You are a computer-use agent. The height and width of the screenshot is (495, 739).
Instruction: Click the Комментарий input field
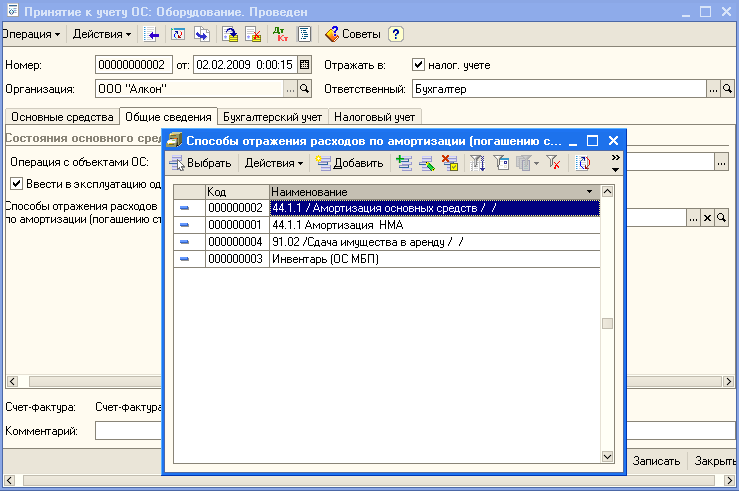point(130,432)
